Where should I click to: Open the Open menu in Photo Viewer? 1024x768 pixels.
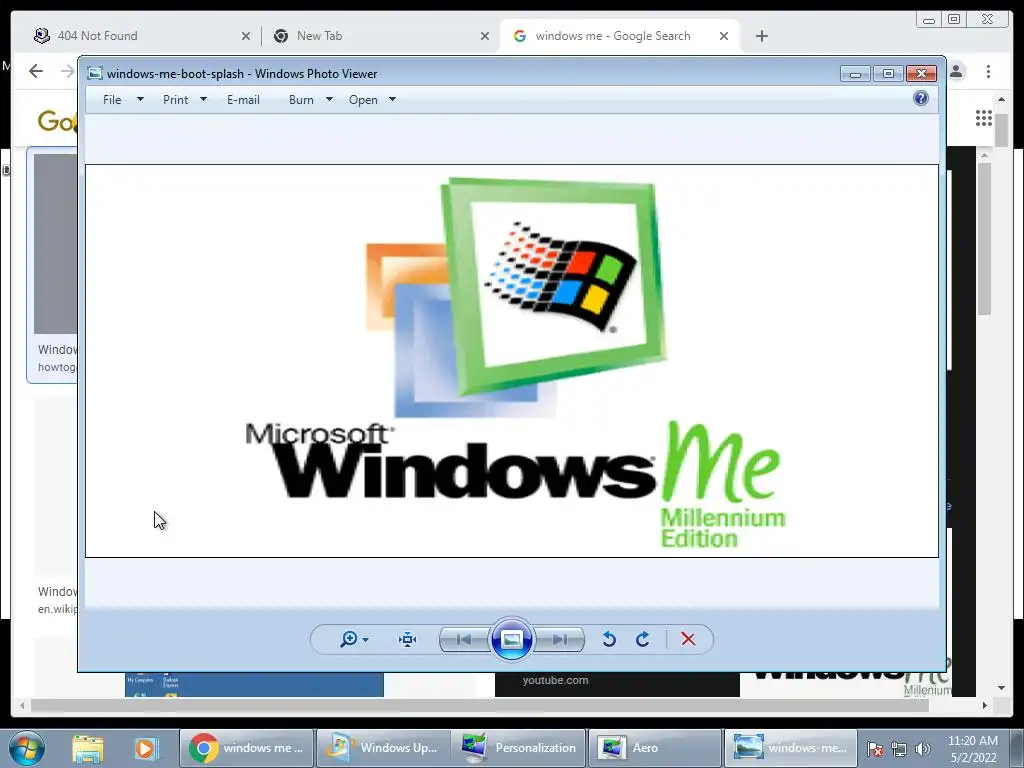click(x=363, y=100)
